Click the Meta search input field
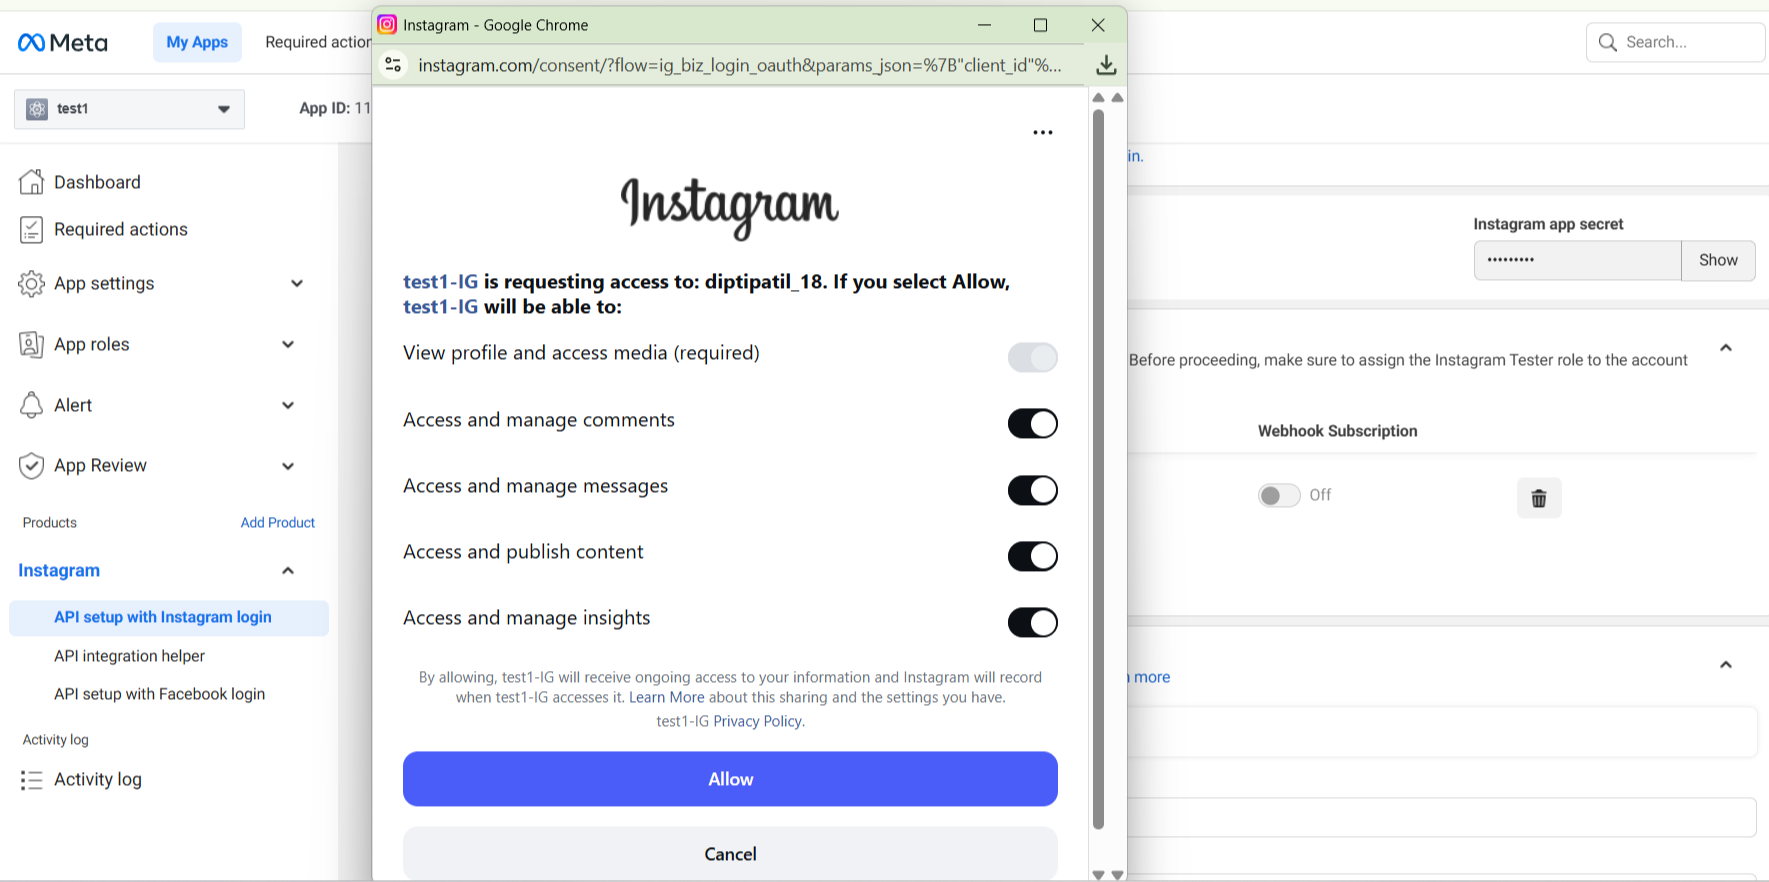 coord(1675,42)
